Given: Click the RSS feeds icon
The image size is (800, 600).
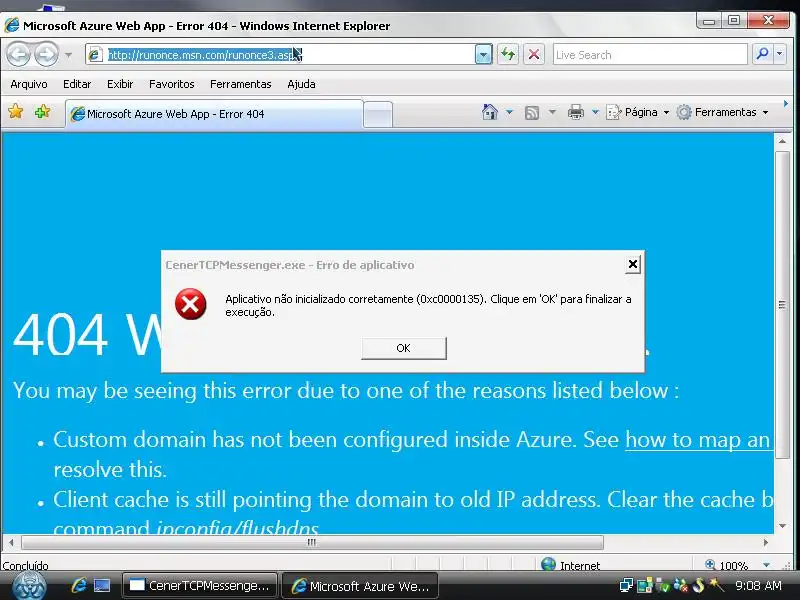Looking at the screenshot, I should [x=532, y=112].
